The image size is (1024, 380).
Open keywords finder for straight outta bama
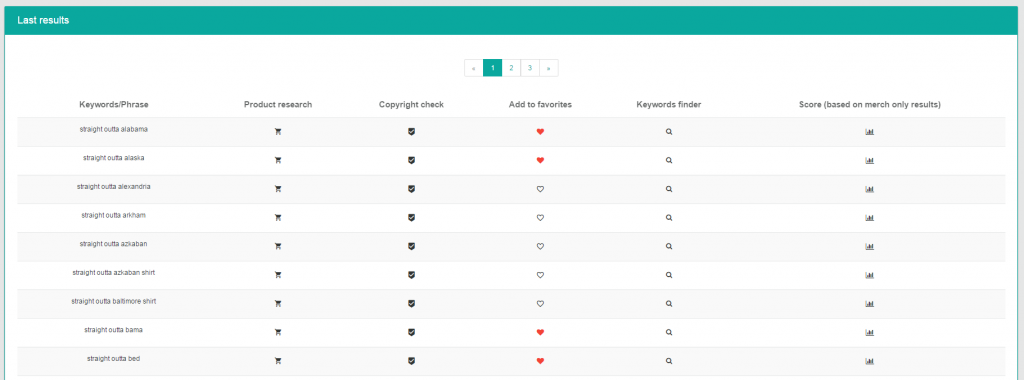point(669,332)
